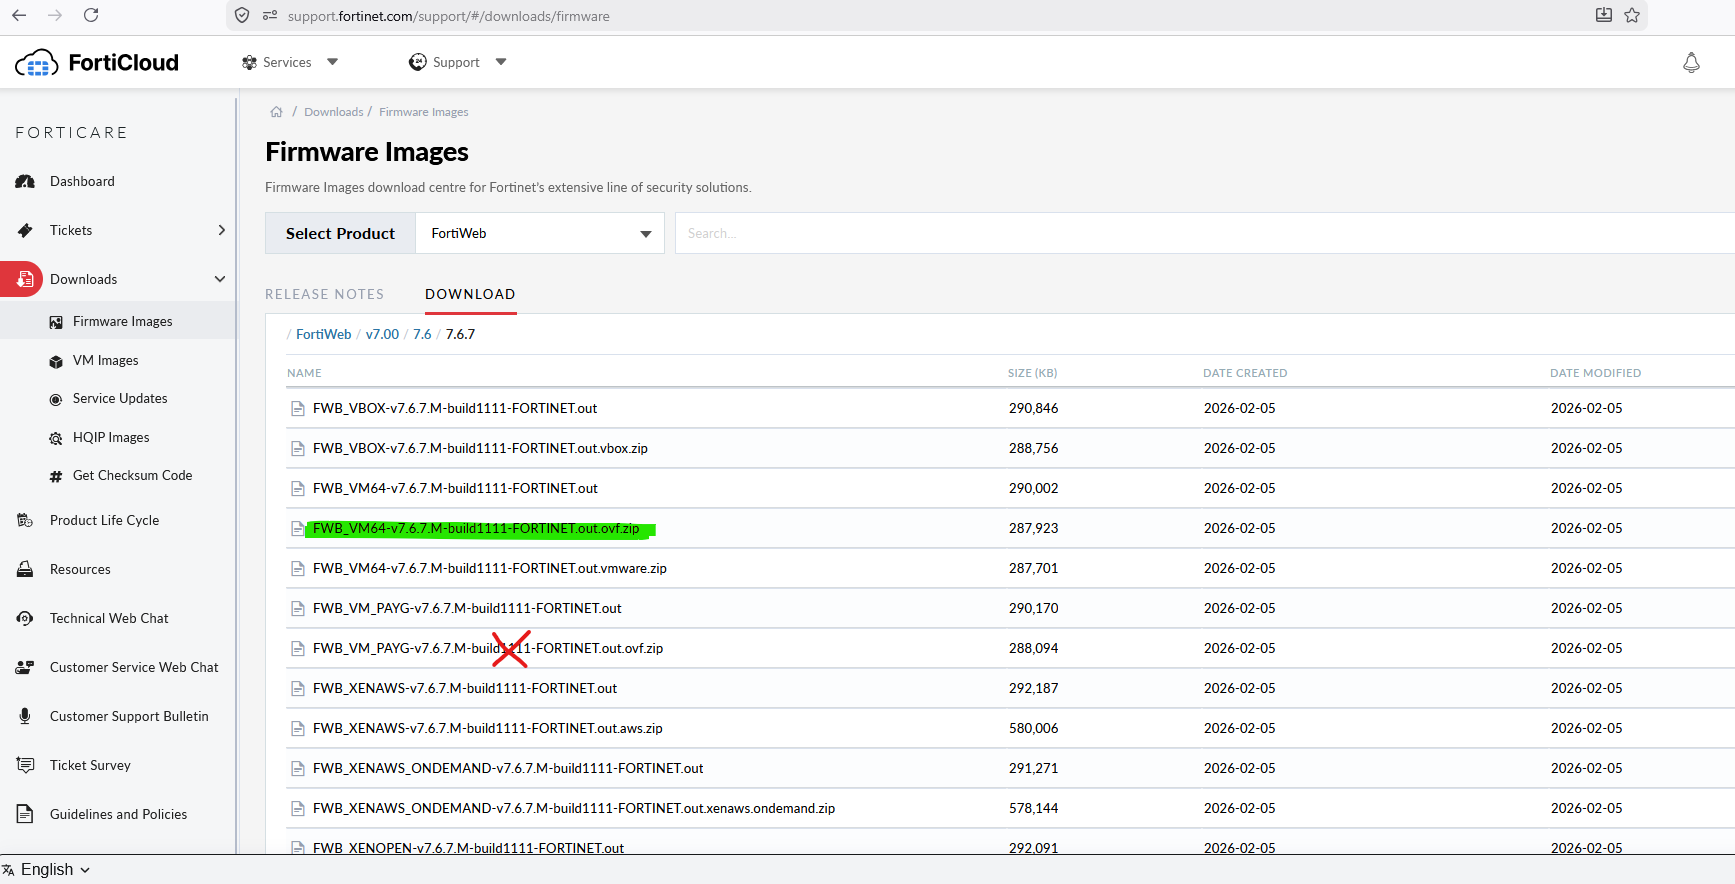Screen dimensions: 1735x884
Task: Open the Services dropdown menu
Action: coord(290,62)
